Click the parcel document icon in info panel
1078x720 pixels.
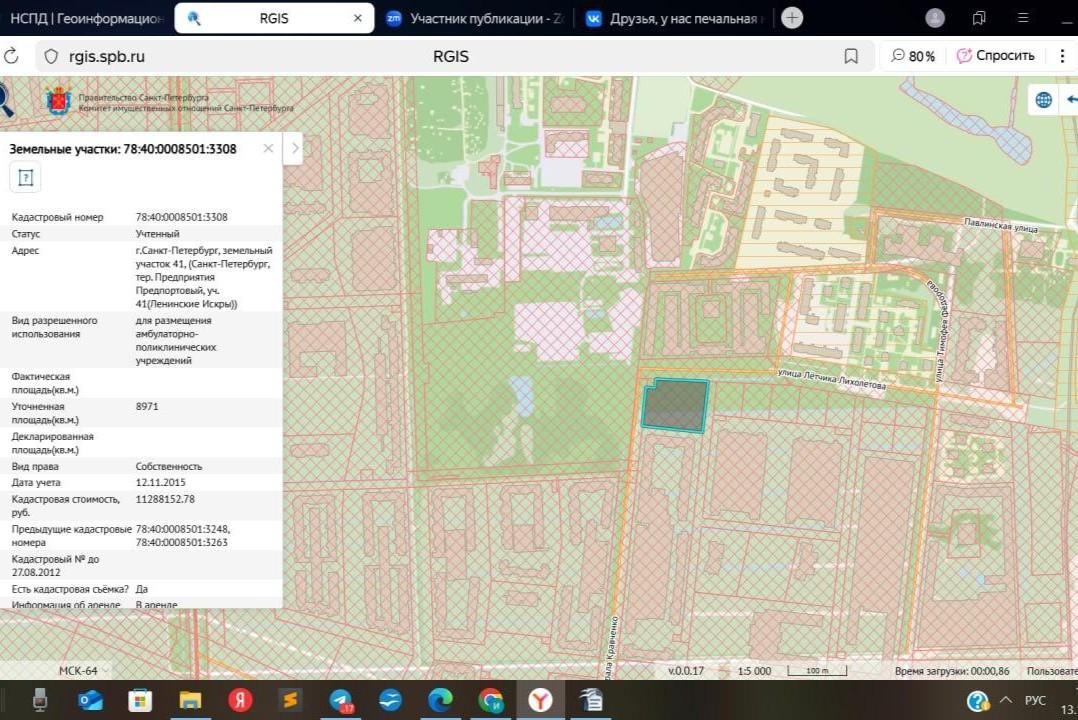(x=25, y=178)
